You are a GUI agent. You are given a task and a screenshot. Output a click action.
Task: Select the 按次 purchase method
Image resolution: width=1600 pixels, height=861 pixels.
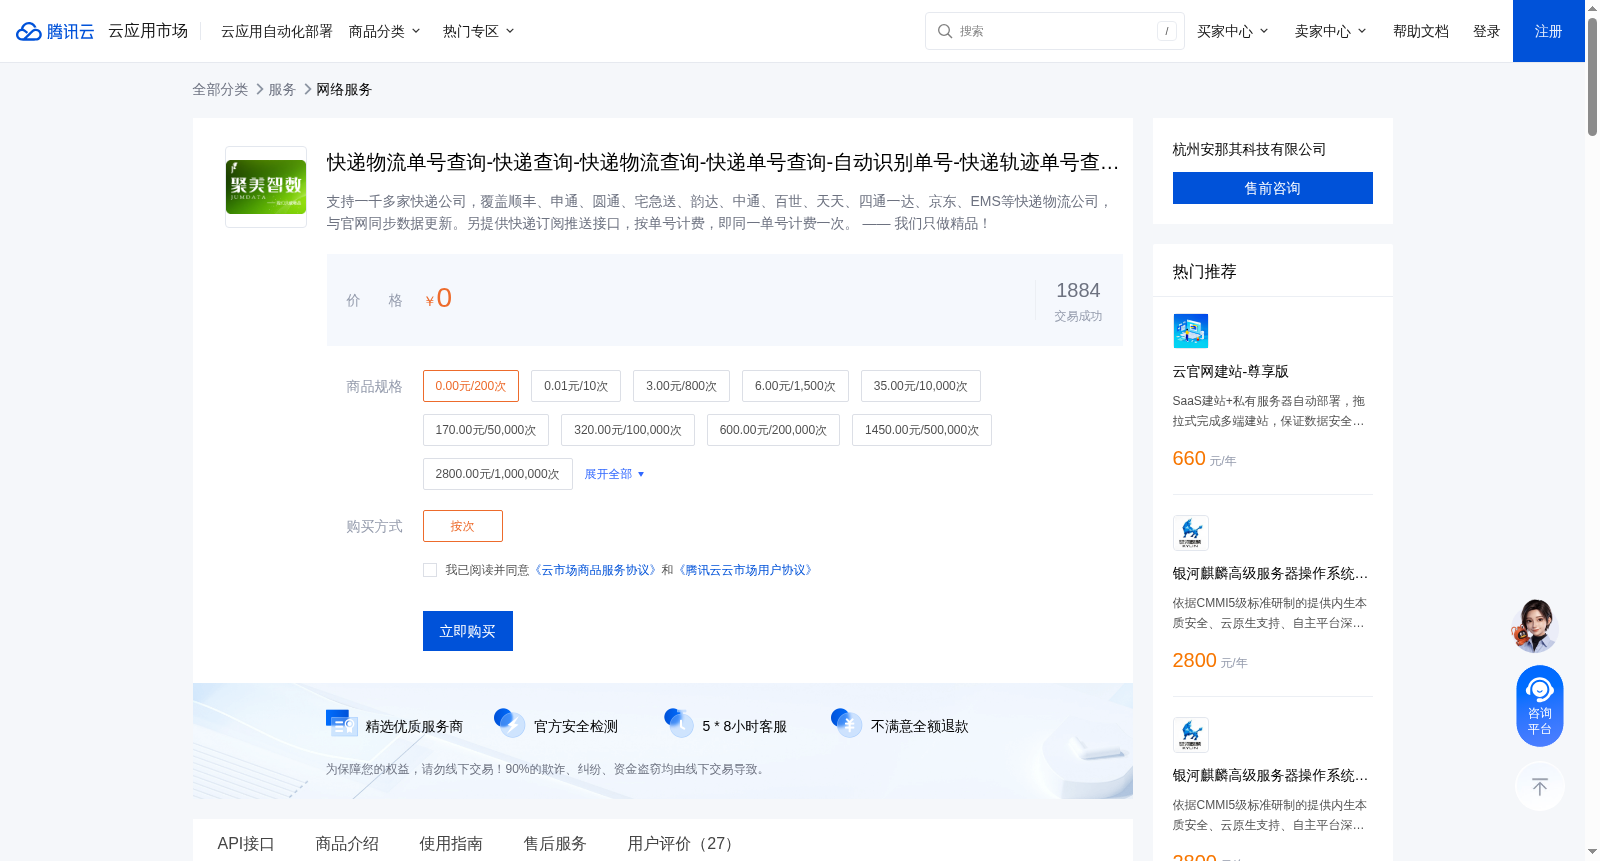point(463,526)
